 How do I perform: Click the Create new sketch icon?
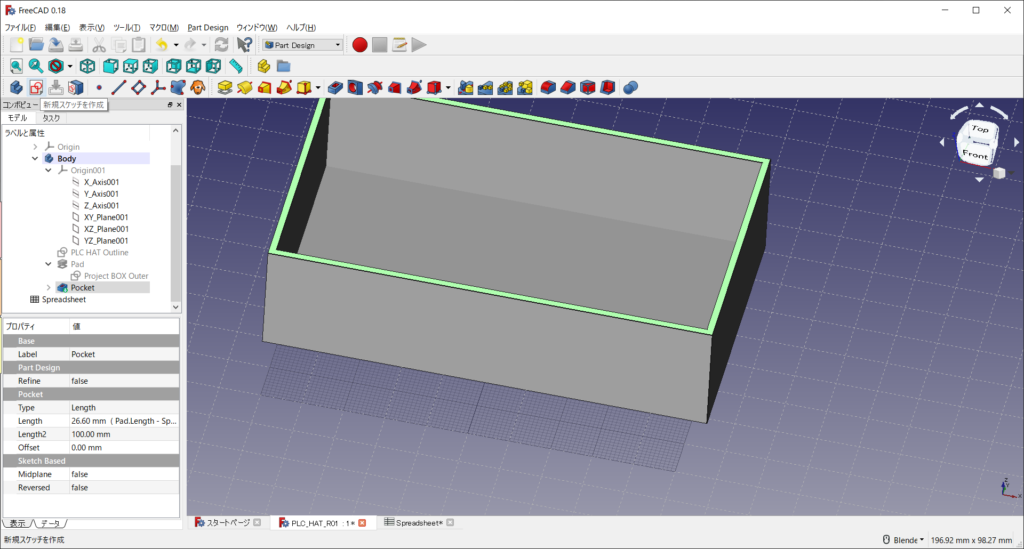[35, 88]
